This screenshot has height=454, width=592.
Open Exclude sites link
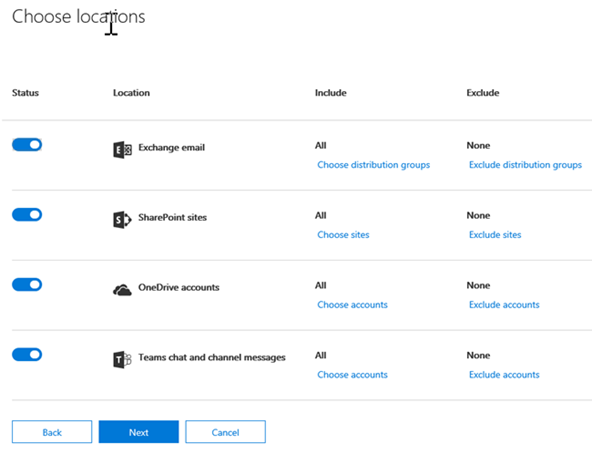(495, 235)
